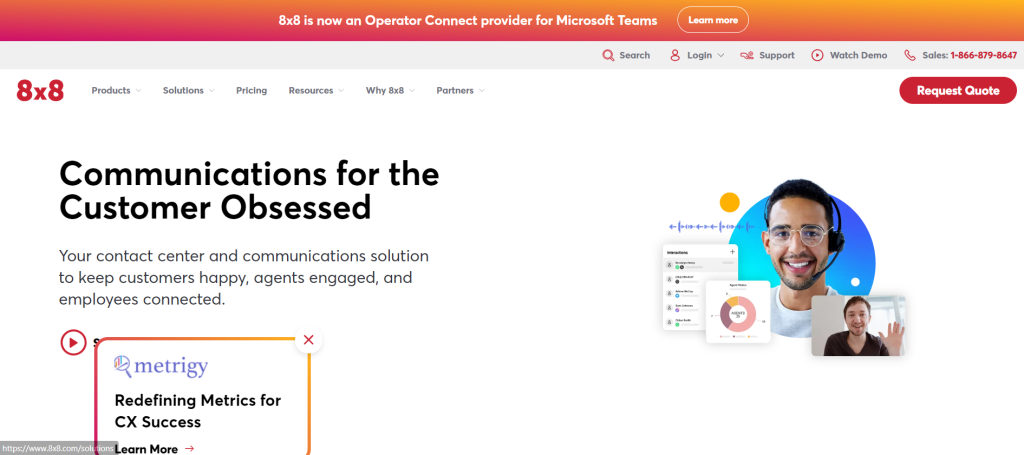Click the Learn More arrow icon

tap(189, 448)
